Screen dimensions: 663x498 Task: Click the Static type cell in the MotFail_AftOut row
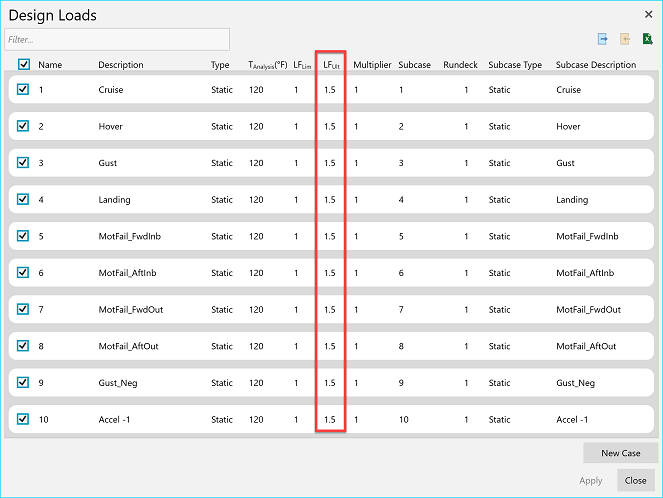222,346
